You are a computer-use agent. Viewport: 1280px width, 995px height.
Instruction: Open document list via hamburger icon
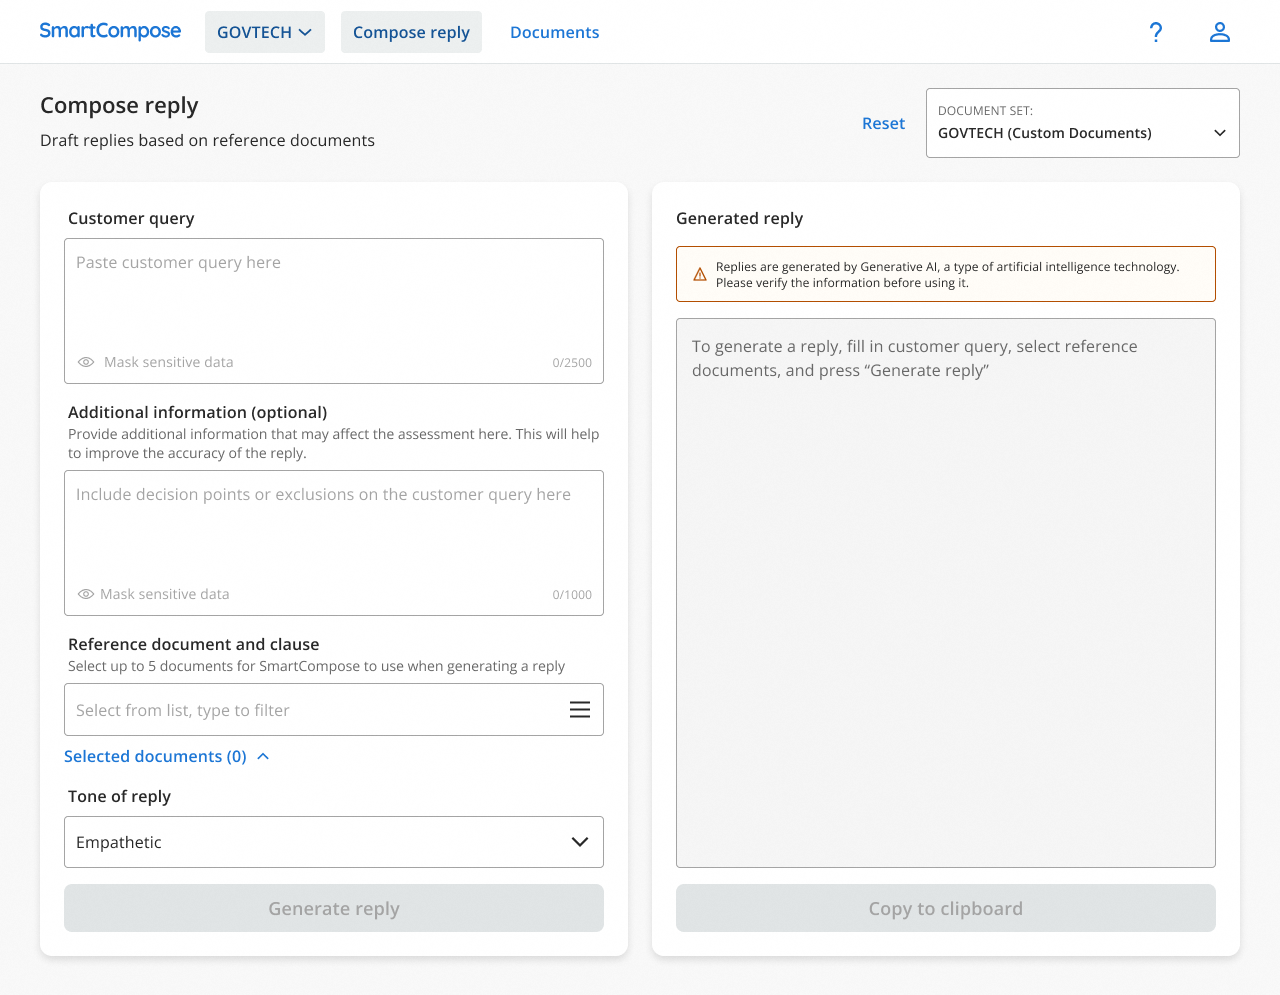[580, 710]
